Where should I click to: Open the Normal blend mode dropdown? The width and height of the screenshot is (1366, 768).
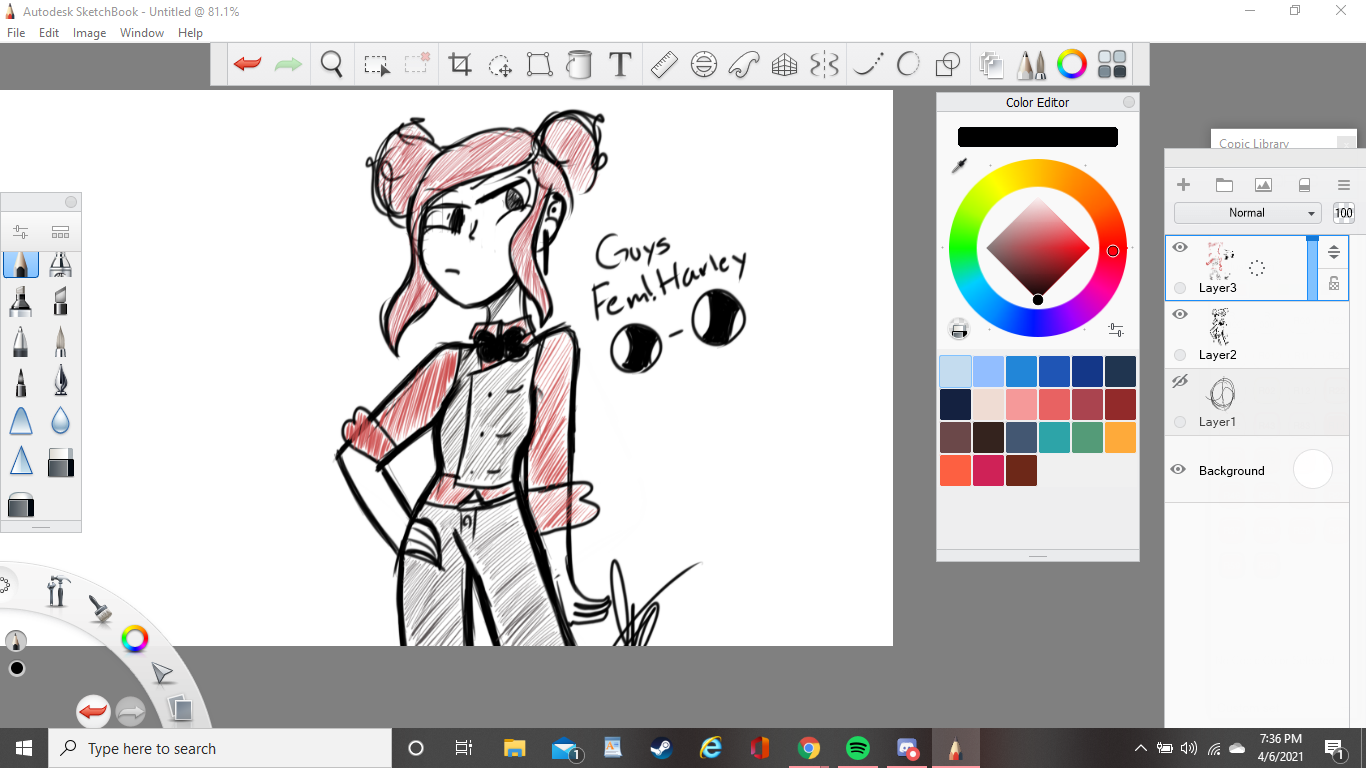pos(1247,213)
